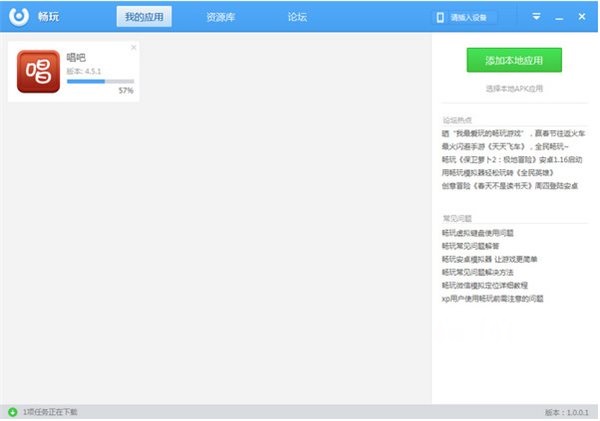Click the 版本: 1.0.0.1 status text

coord(567,413)
